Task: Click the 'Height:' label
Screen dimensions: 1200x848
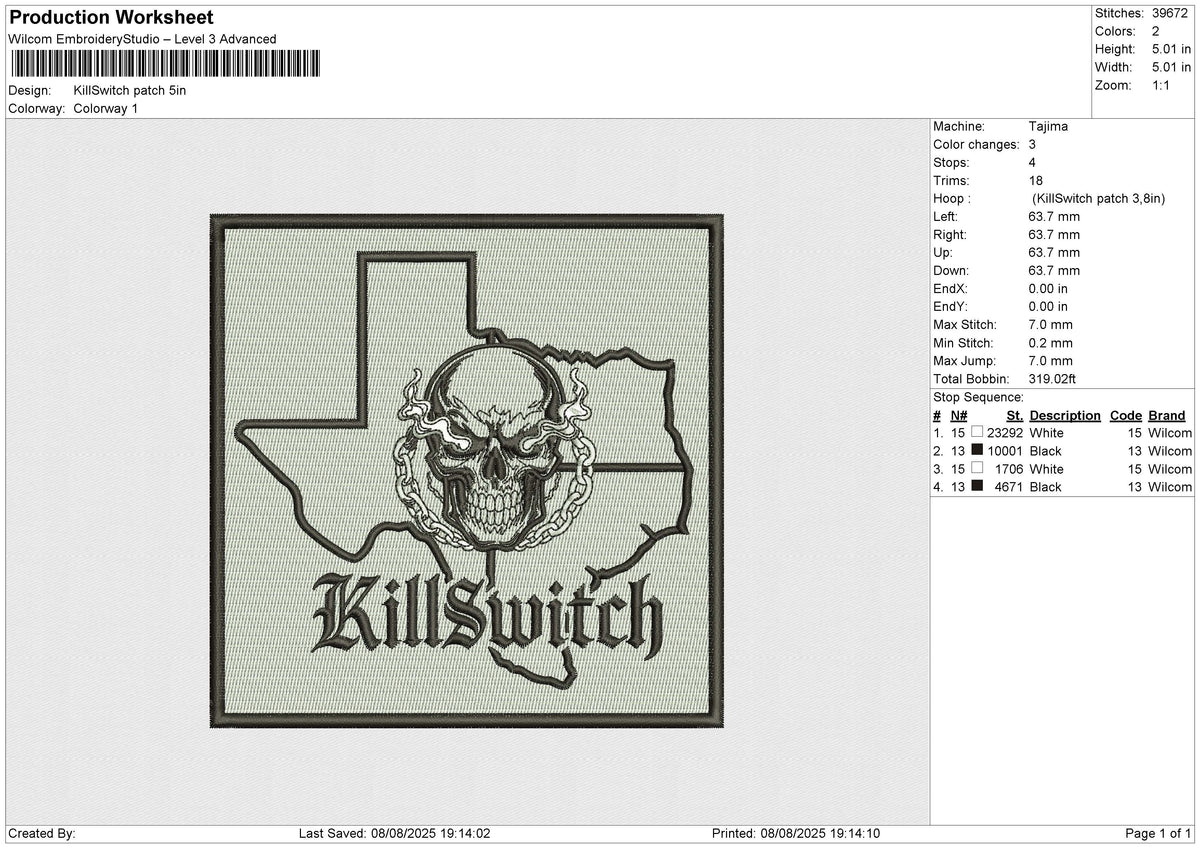Action: (x=1115, y=49)
